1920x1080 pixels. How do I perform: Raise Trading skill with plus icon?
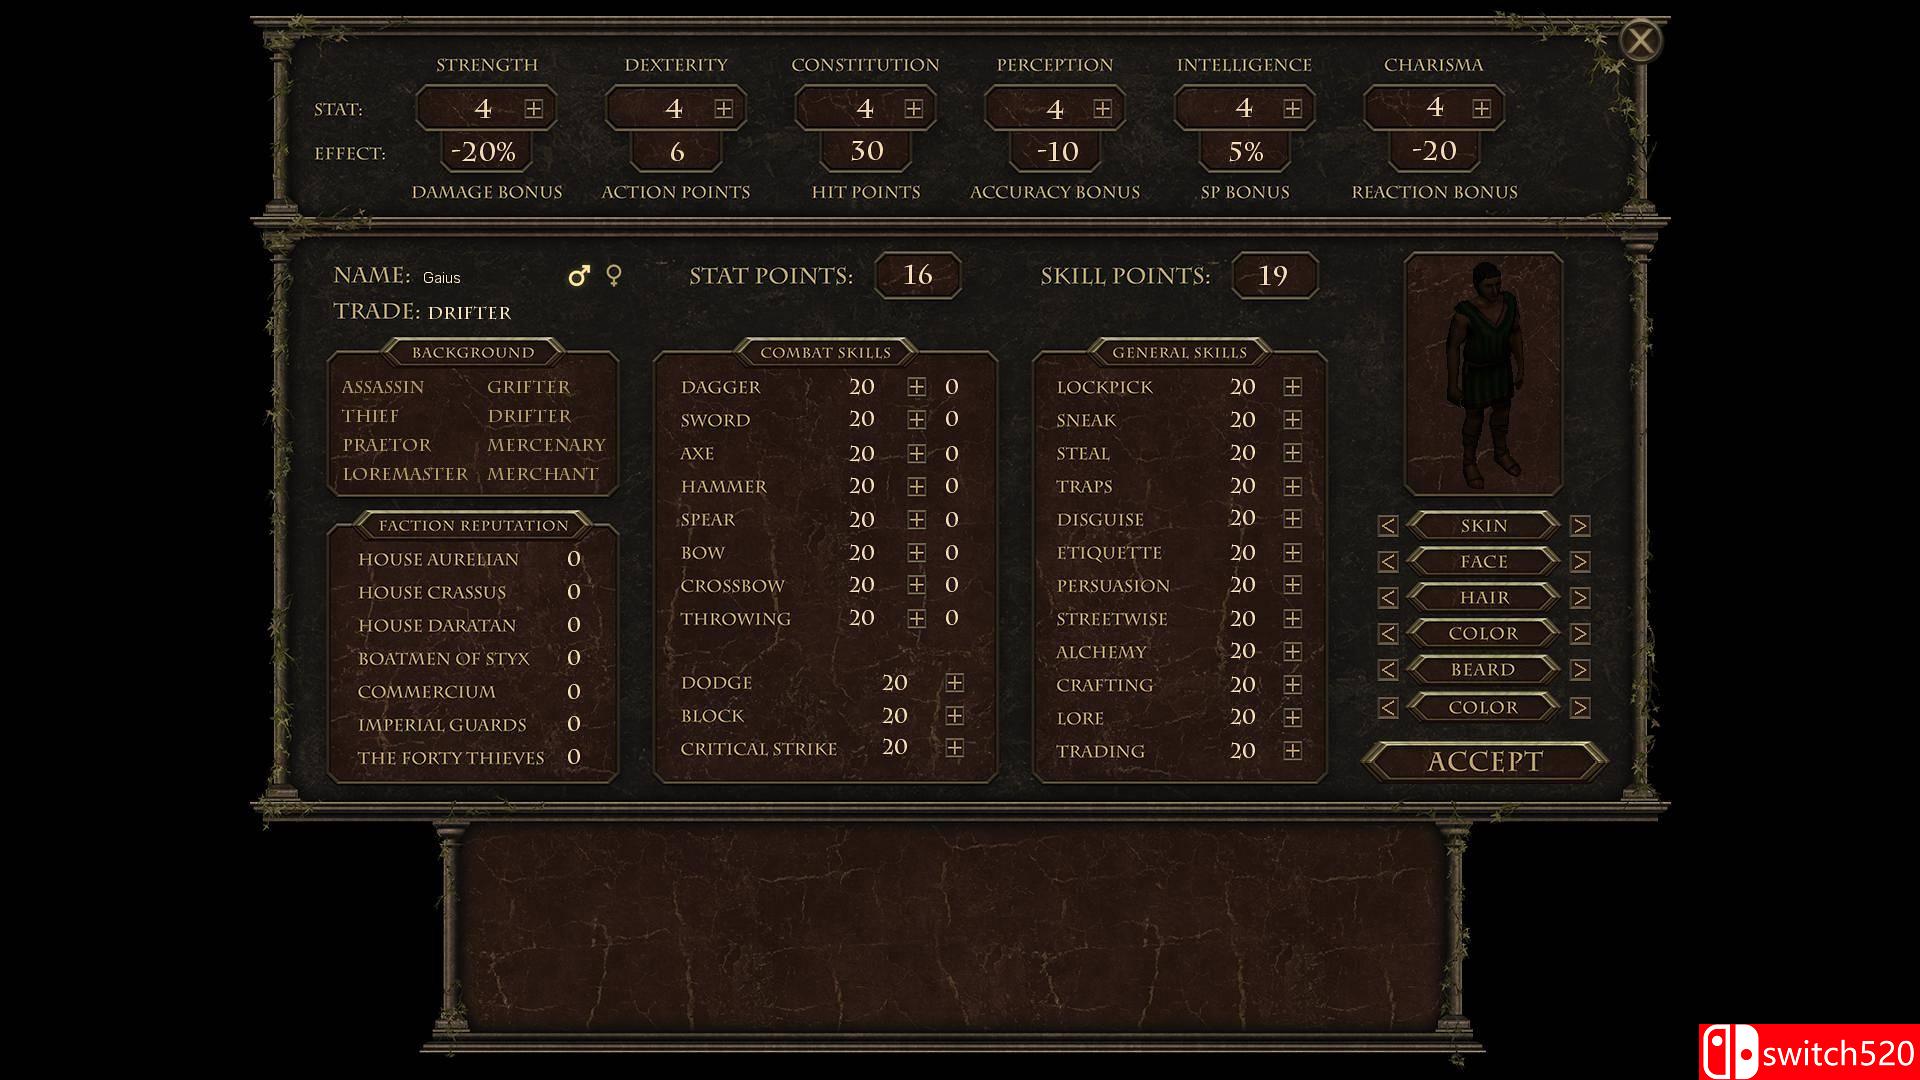point(1292,751)
